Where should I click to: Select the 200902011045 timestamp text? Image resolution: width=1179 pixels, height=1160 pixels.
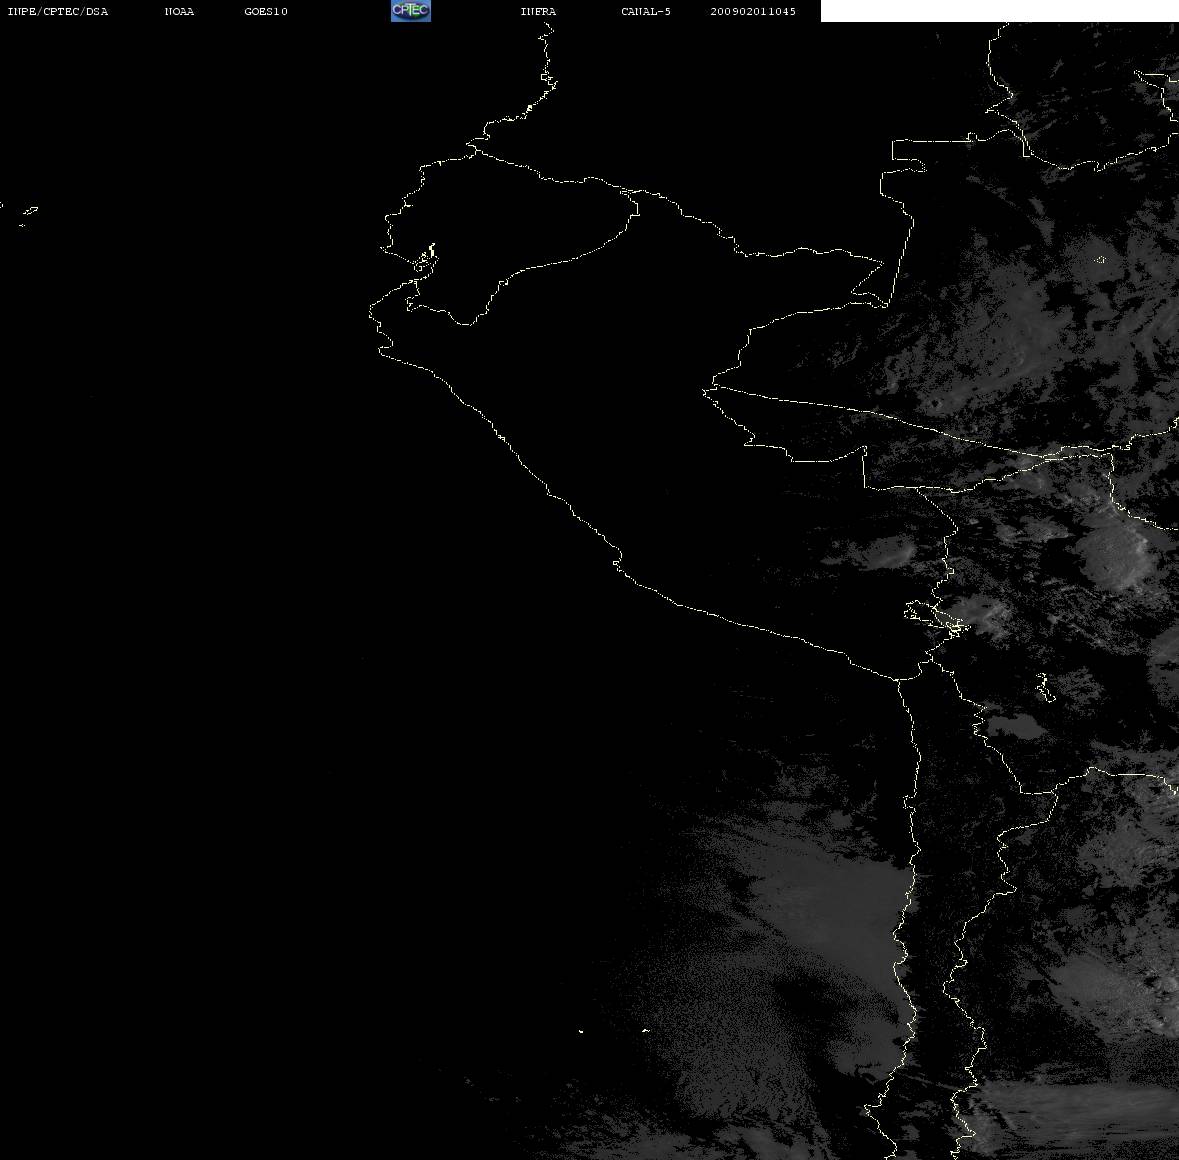[753, 11]
